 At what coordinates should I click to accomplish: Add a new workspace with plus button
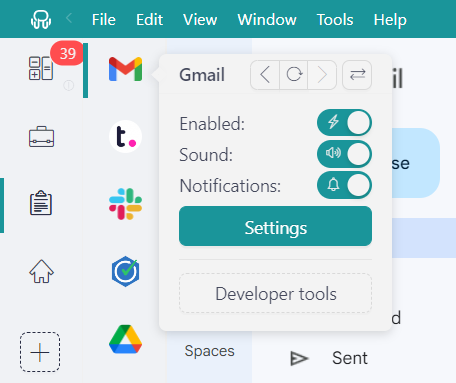click(40, 352)
